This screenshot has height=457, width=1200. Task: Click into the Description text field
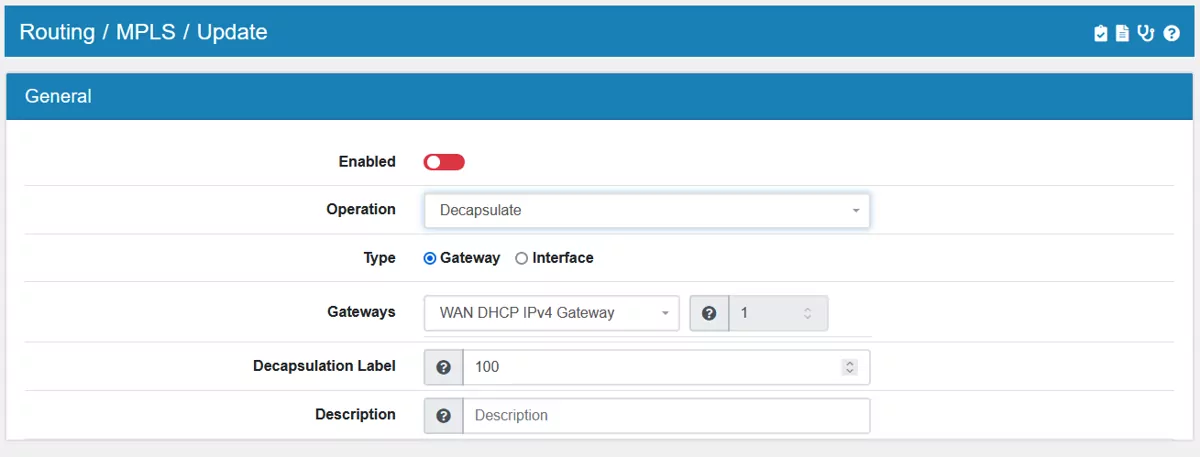(665, 415)
